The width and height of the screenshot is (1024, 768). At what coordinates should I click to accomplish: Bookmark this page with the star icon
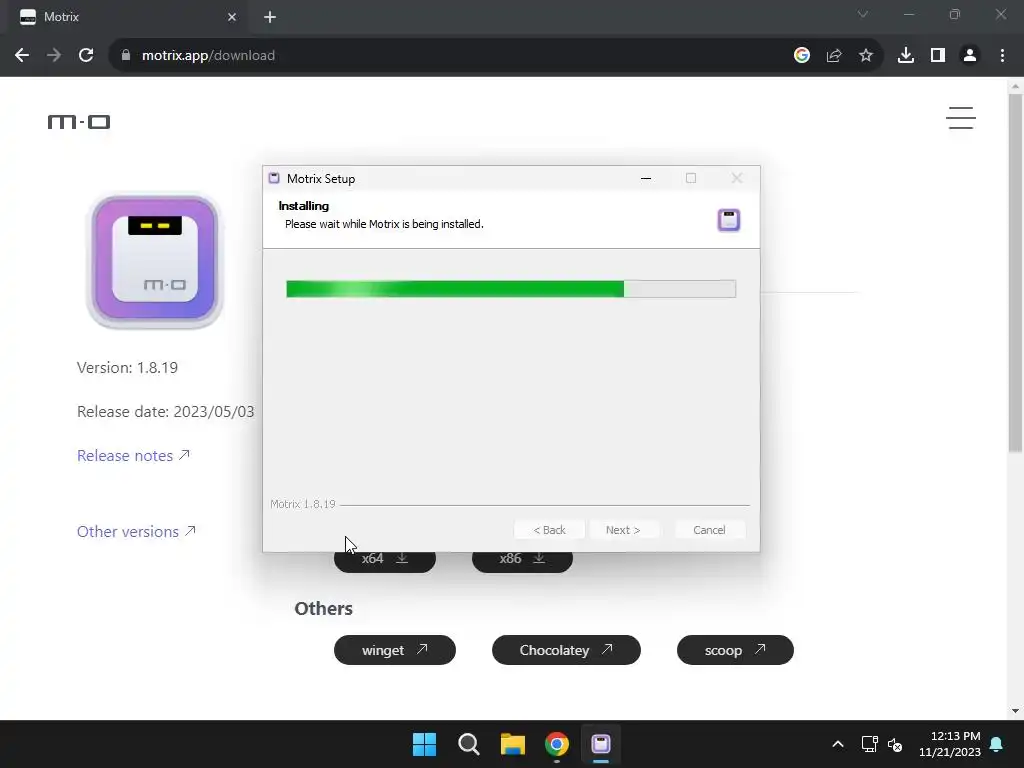coord(866,56)
